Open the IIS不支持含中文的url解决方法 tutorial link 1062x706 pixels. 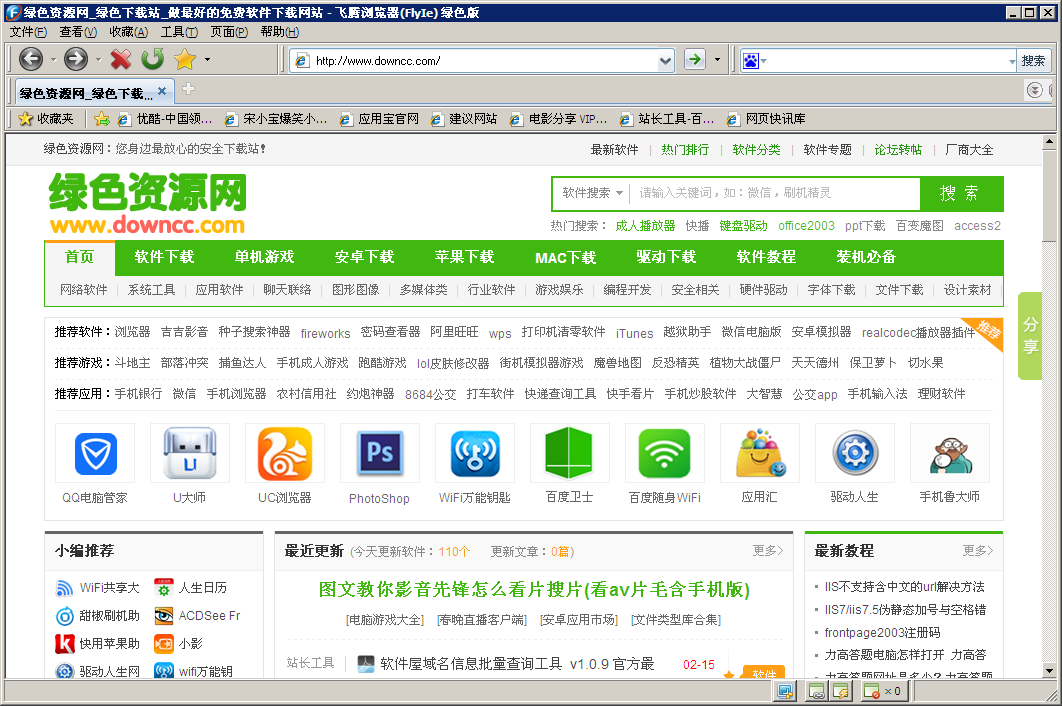(x=904, y=586)
